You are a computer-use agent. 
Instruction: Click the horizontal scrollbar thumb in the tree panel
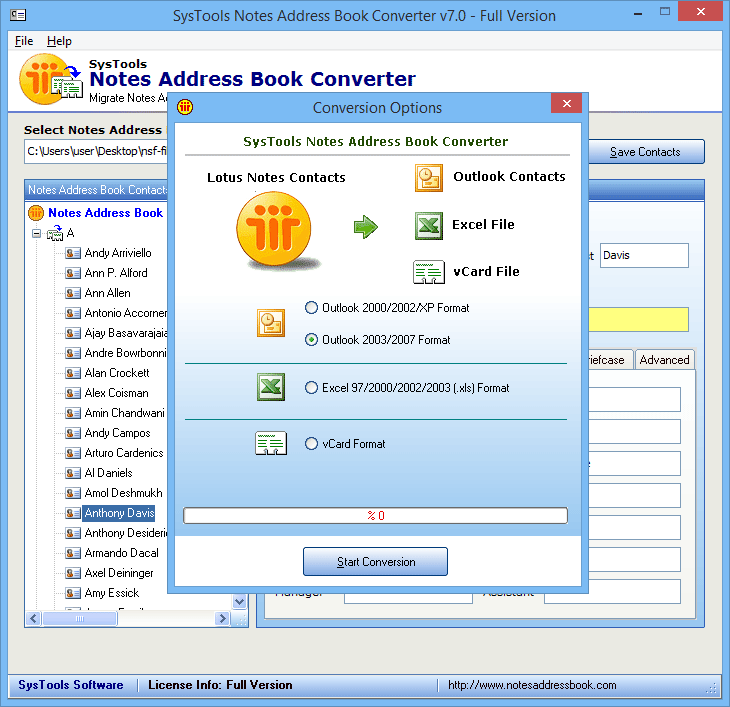(x=80, y=619)
